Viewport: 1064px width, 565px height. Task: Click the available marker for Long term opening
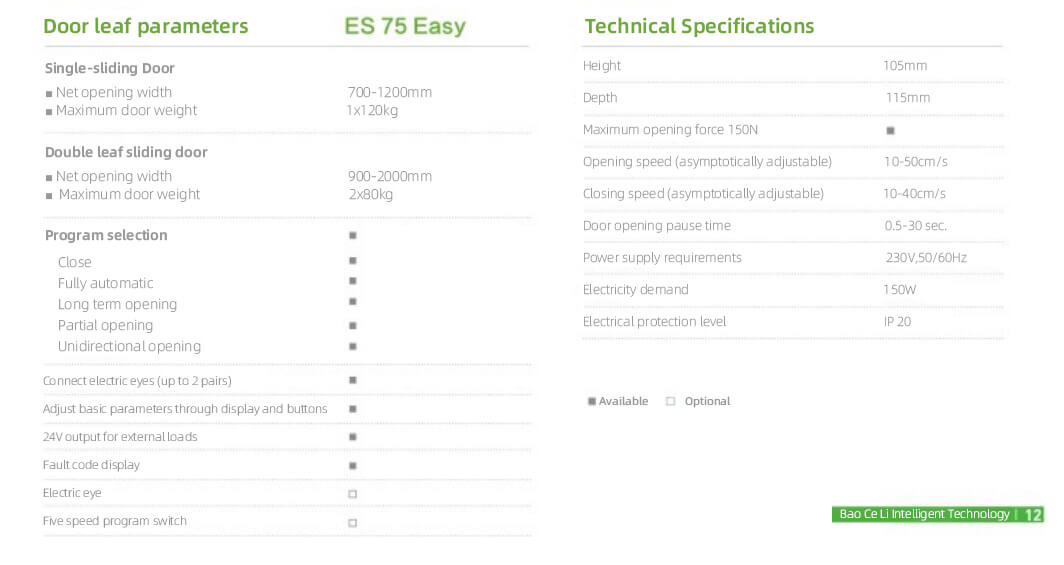(x=352, y=302)
